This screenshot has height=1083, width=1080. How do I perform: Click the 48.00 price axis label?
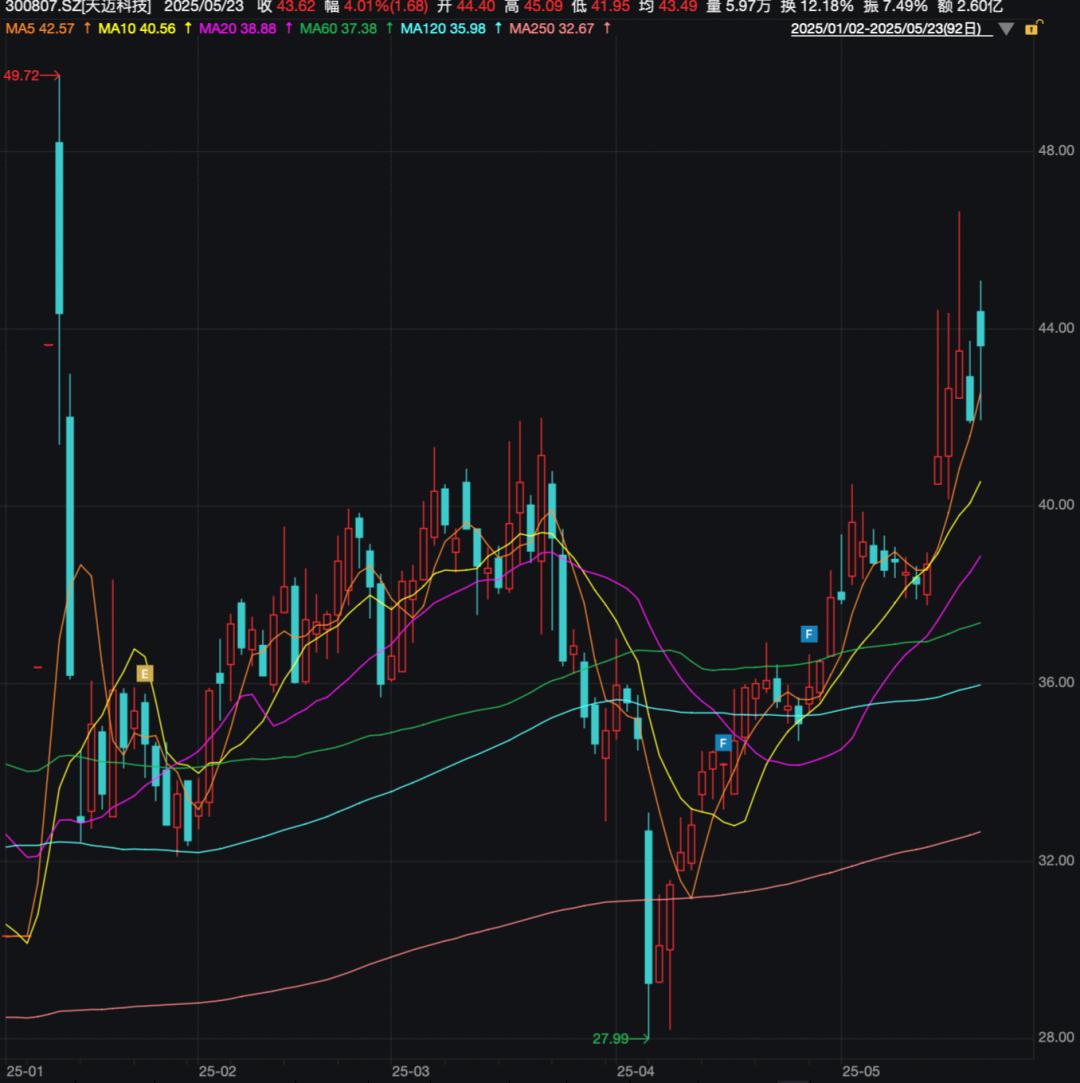tap(1057, 151)
